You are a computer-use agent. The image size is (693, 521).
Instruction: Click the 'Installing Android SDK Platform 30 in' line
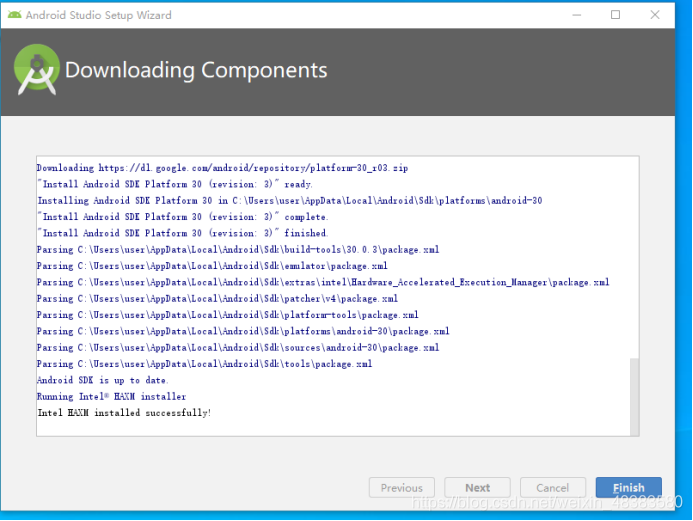(289, 201)
